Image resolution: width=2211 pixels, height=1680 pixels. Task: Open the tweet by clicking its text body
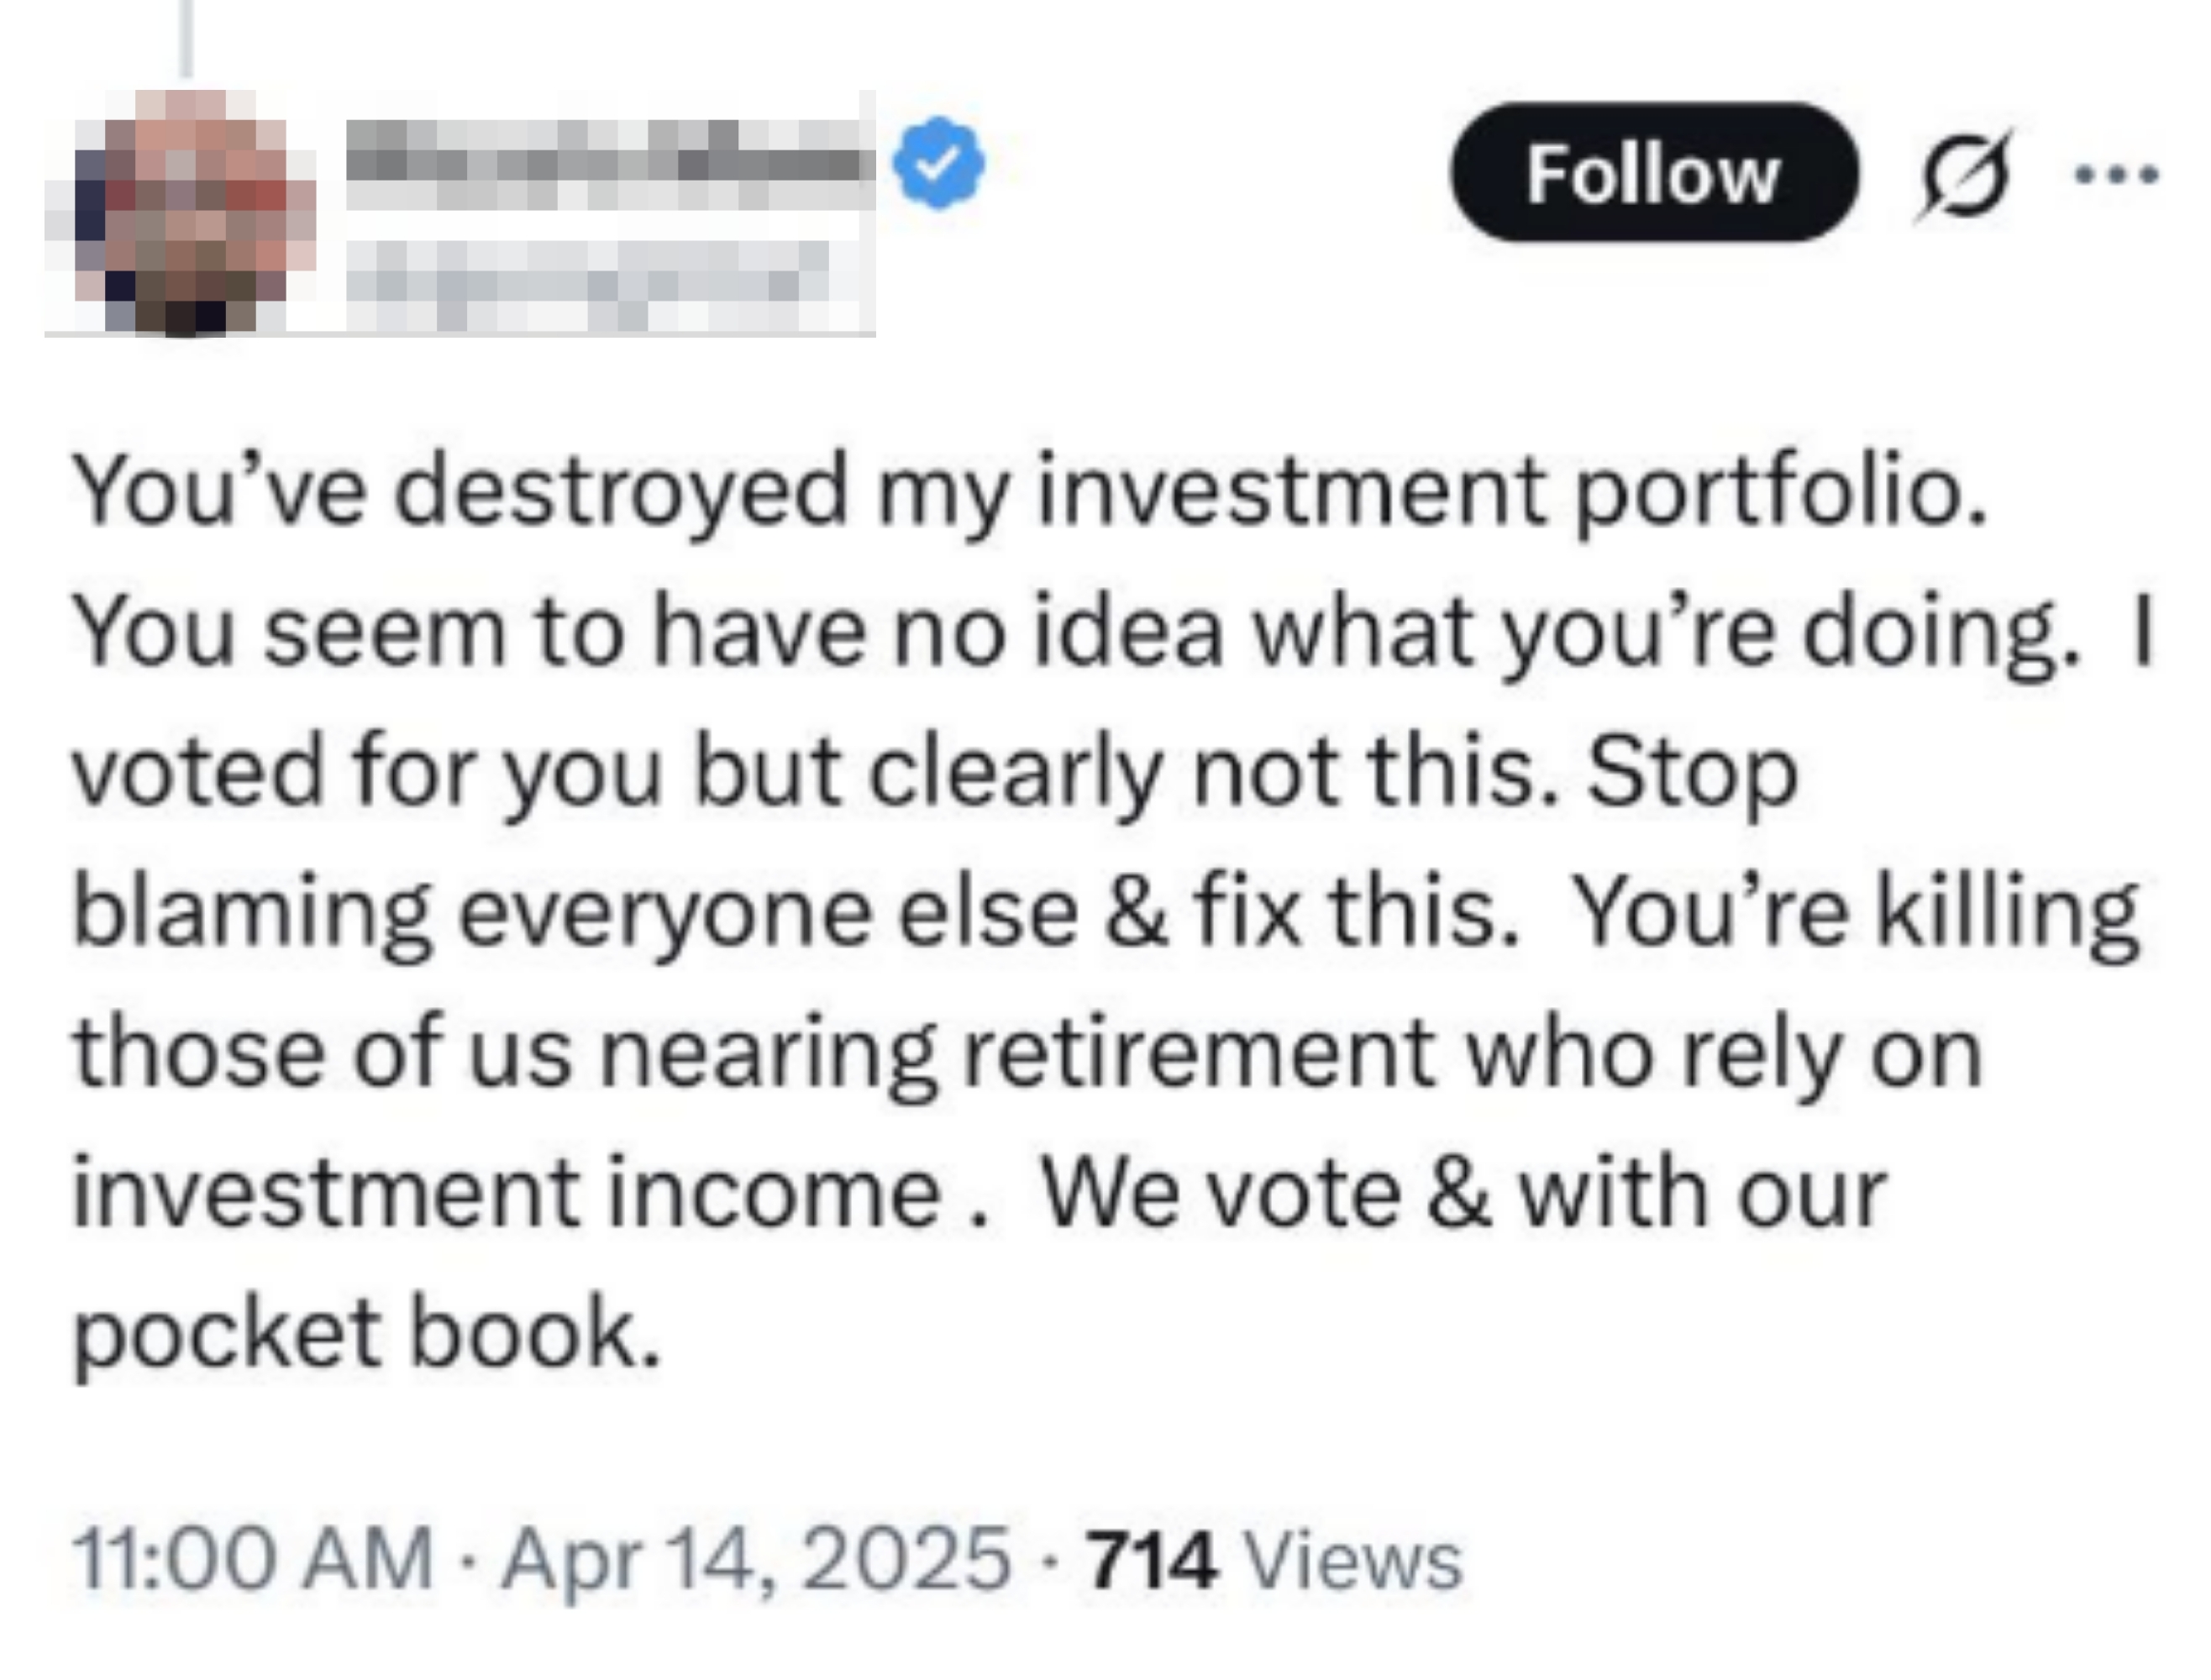click(1100, 900)
